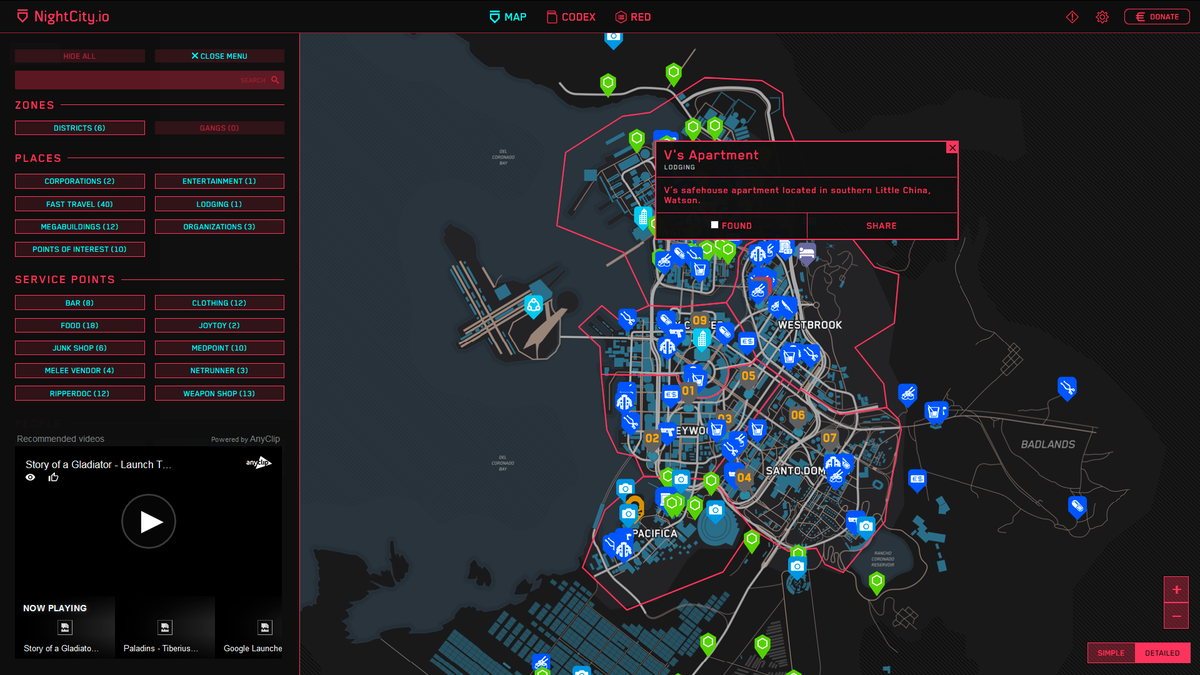
Task: Toggle FAST TRAVEL (40) filter
Action: [80, 204]
